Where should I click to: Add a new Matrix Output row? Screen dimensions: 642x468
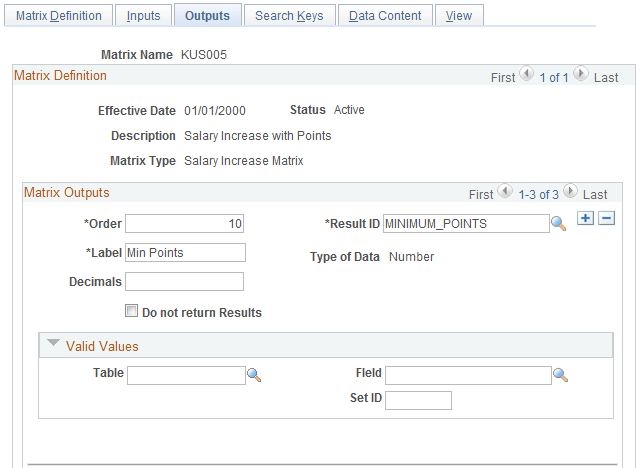[x=585, y=218]
